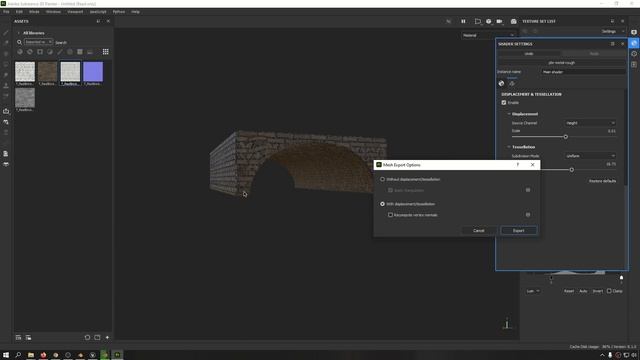Click the import/export bag icon in left toolbar

pyautogui.click(x=6, y=111)
